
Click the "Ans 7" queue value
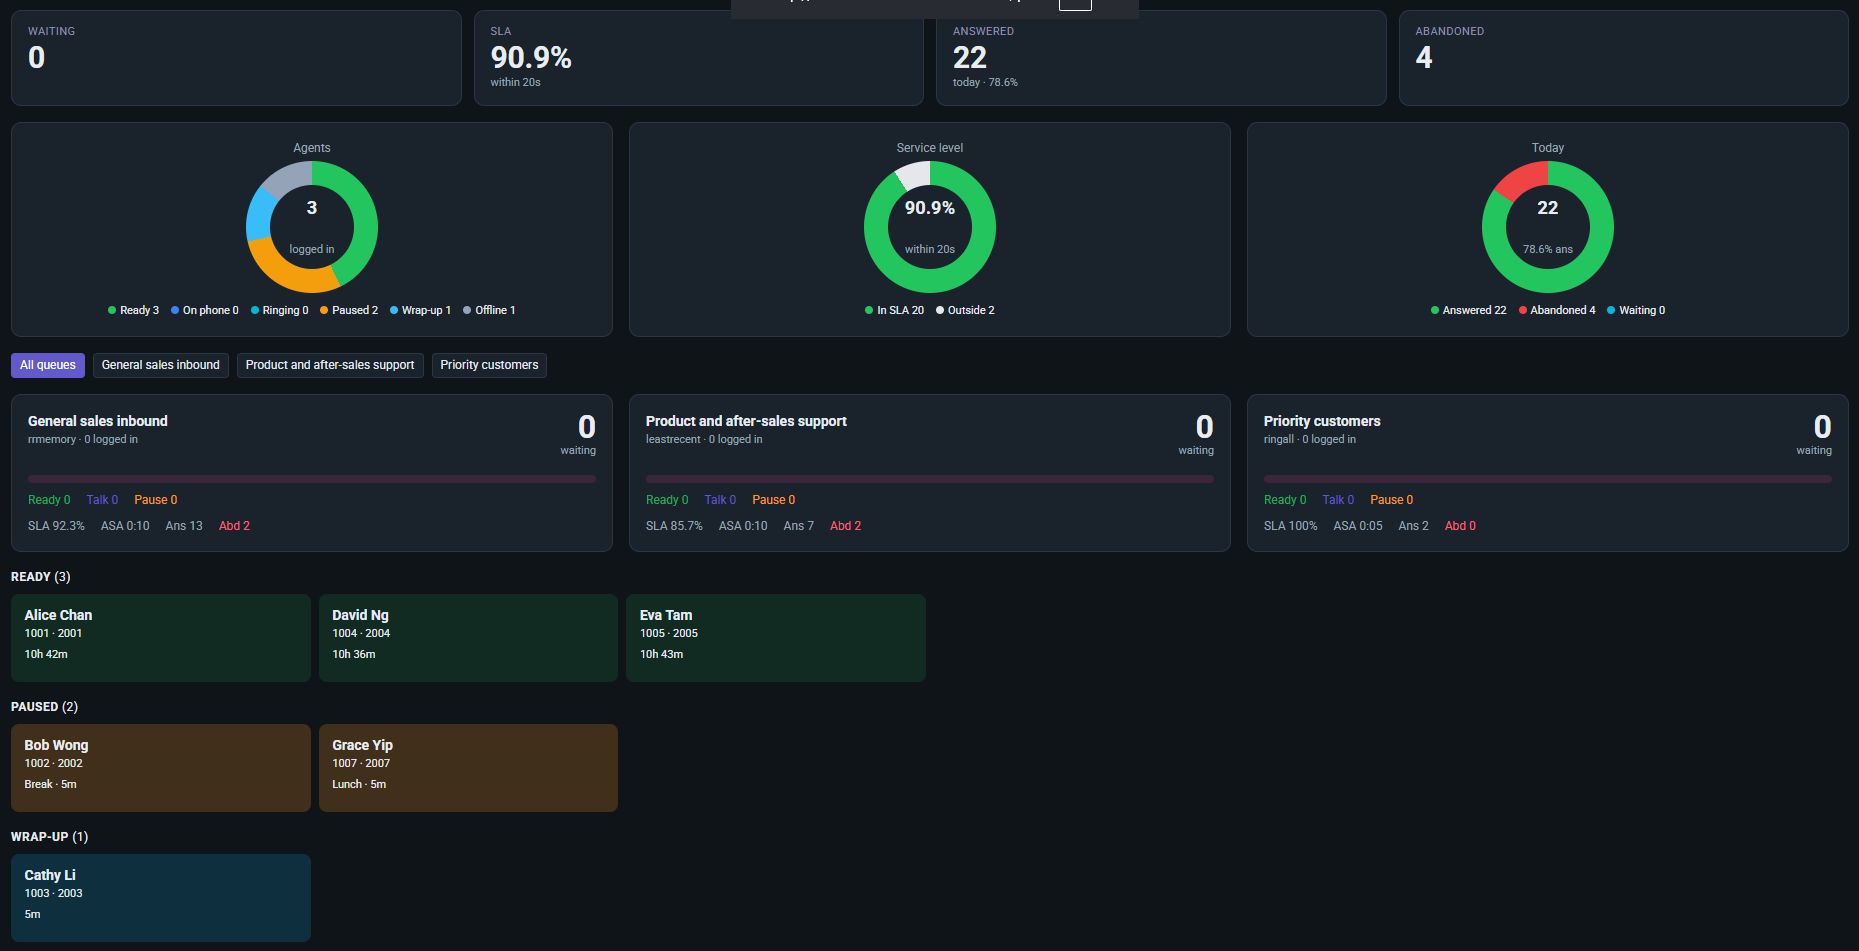click(x=799, y=526)
